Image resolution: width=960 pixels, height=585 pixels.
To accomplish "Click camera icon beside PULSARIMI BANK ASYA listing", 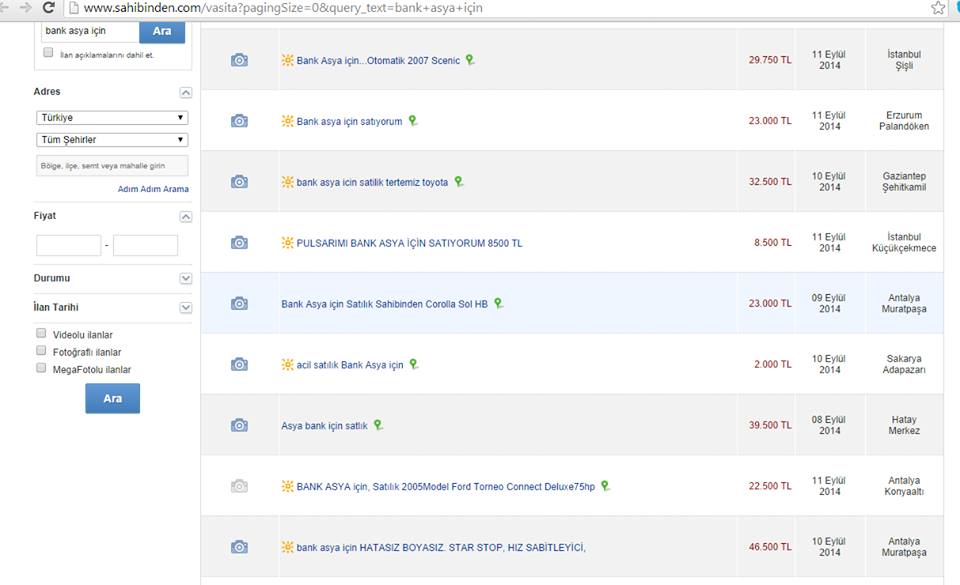I will 239,242.
